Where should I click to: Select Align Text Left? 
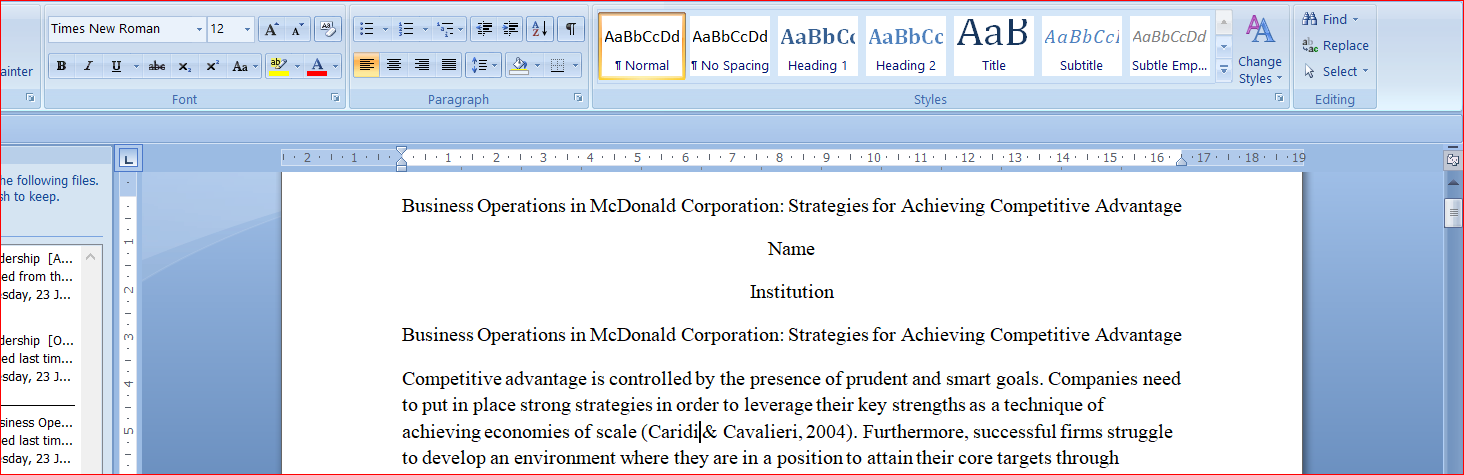pyautogui.click(x=367, y=66)
